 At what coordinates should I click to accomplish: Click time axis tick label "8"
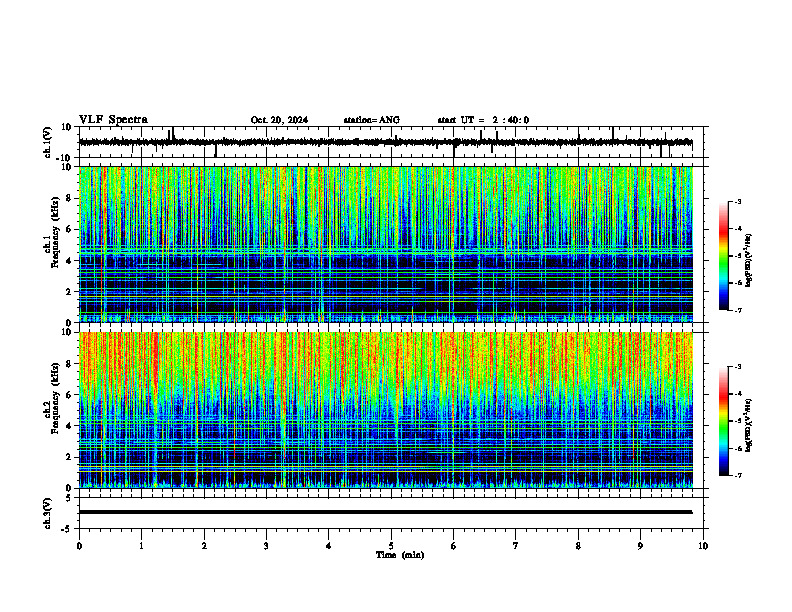(x=578, y=546)
